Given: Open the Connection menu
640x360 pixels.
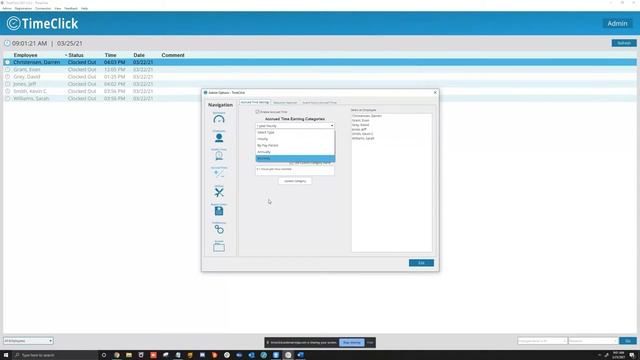Looking at the screenshot, I should [x=43, y=8].
